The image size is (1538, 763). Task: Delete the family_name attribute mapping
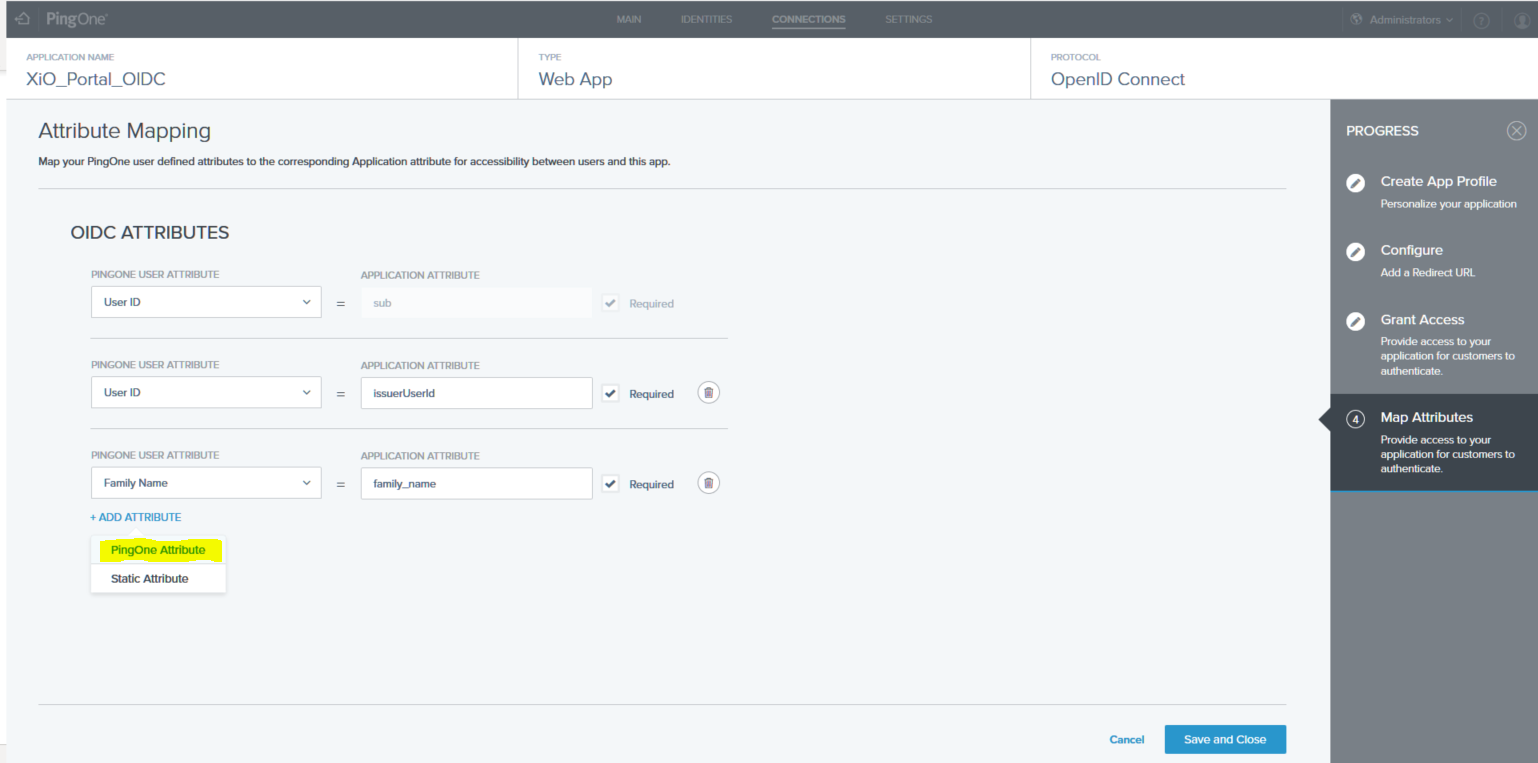[708, 483]
